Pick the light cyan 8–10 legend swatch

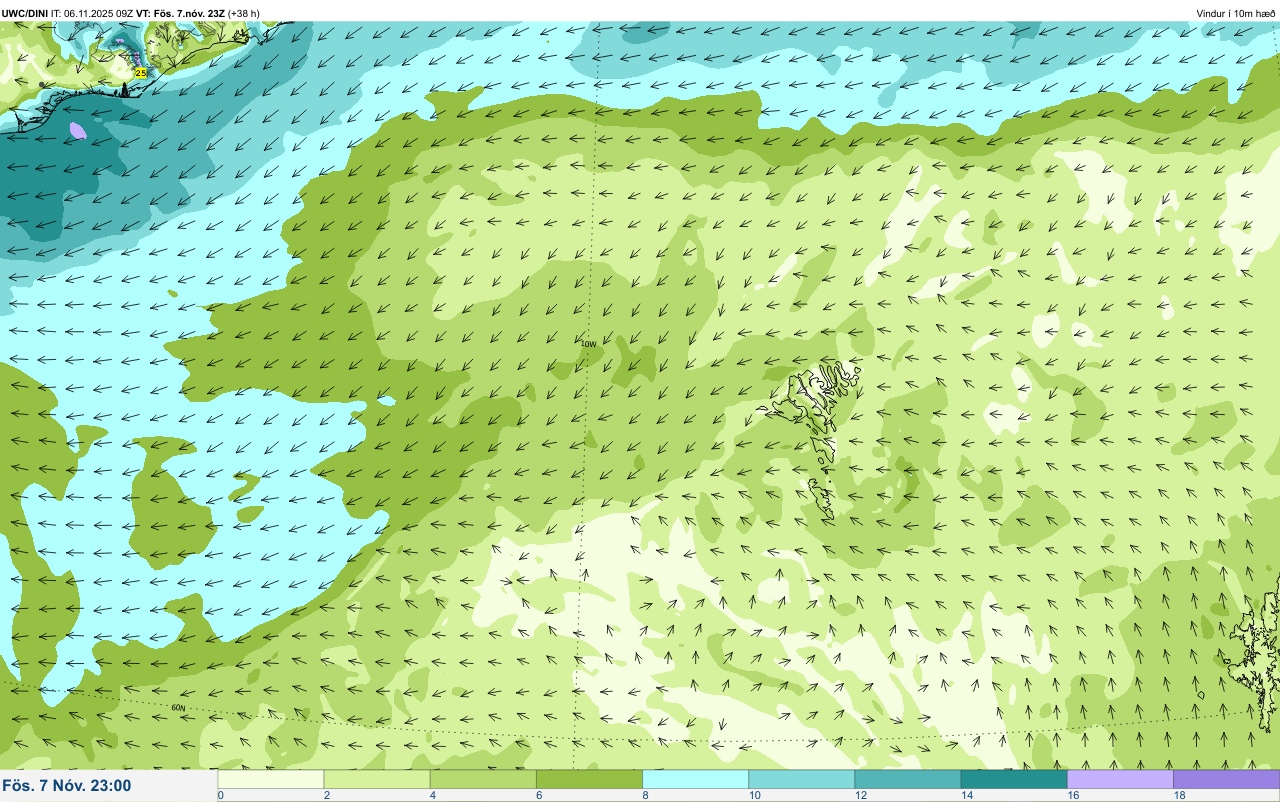pos(695,779)
